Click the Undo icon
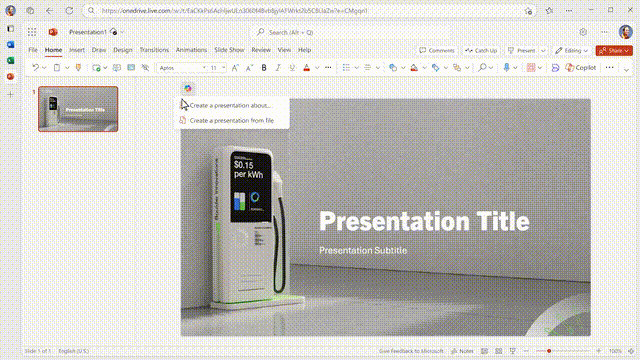 coord(36,68)
